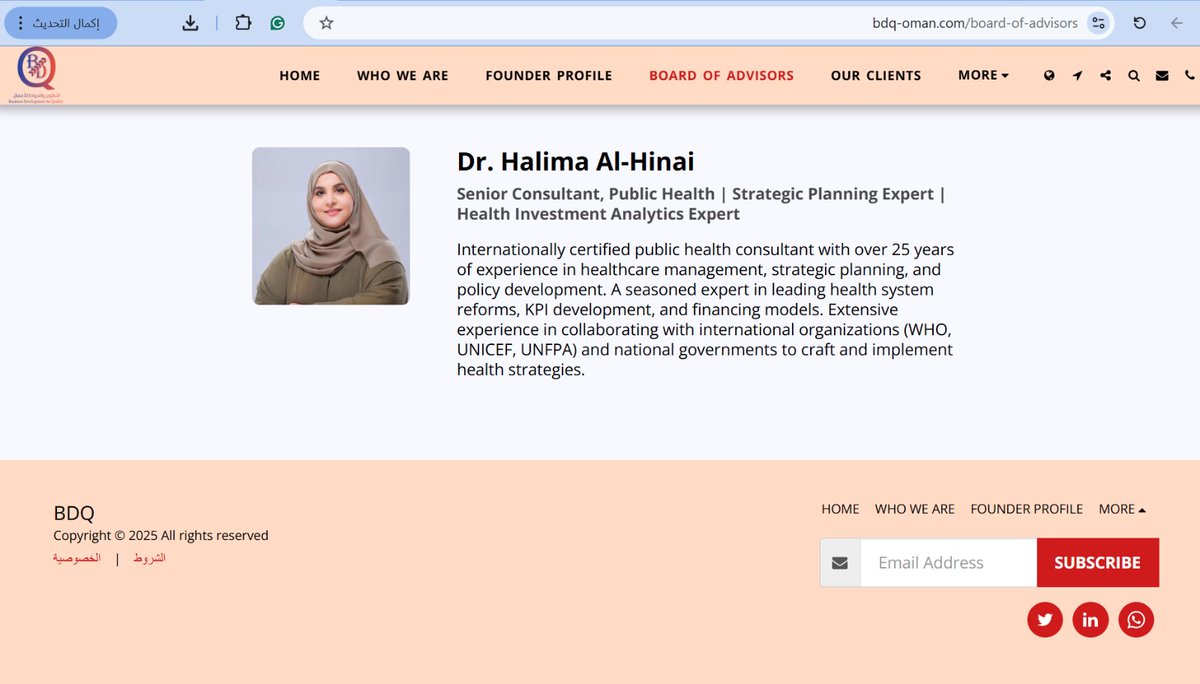This screenshot has height=684, width=1200.
Task: Open browser Downloads from the toolbar
Action: pyautogui.click(x=190, y=21)
